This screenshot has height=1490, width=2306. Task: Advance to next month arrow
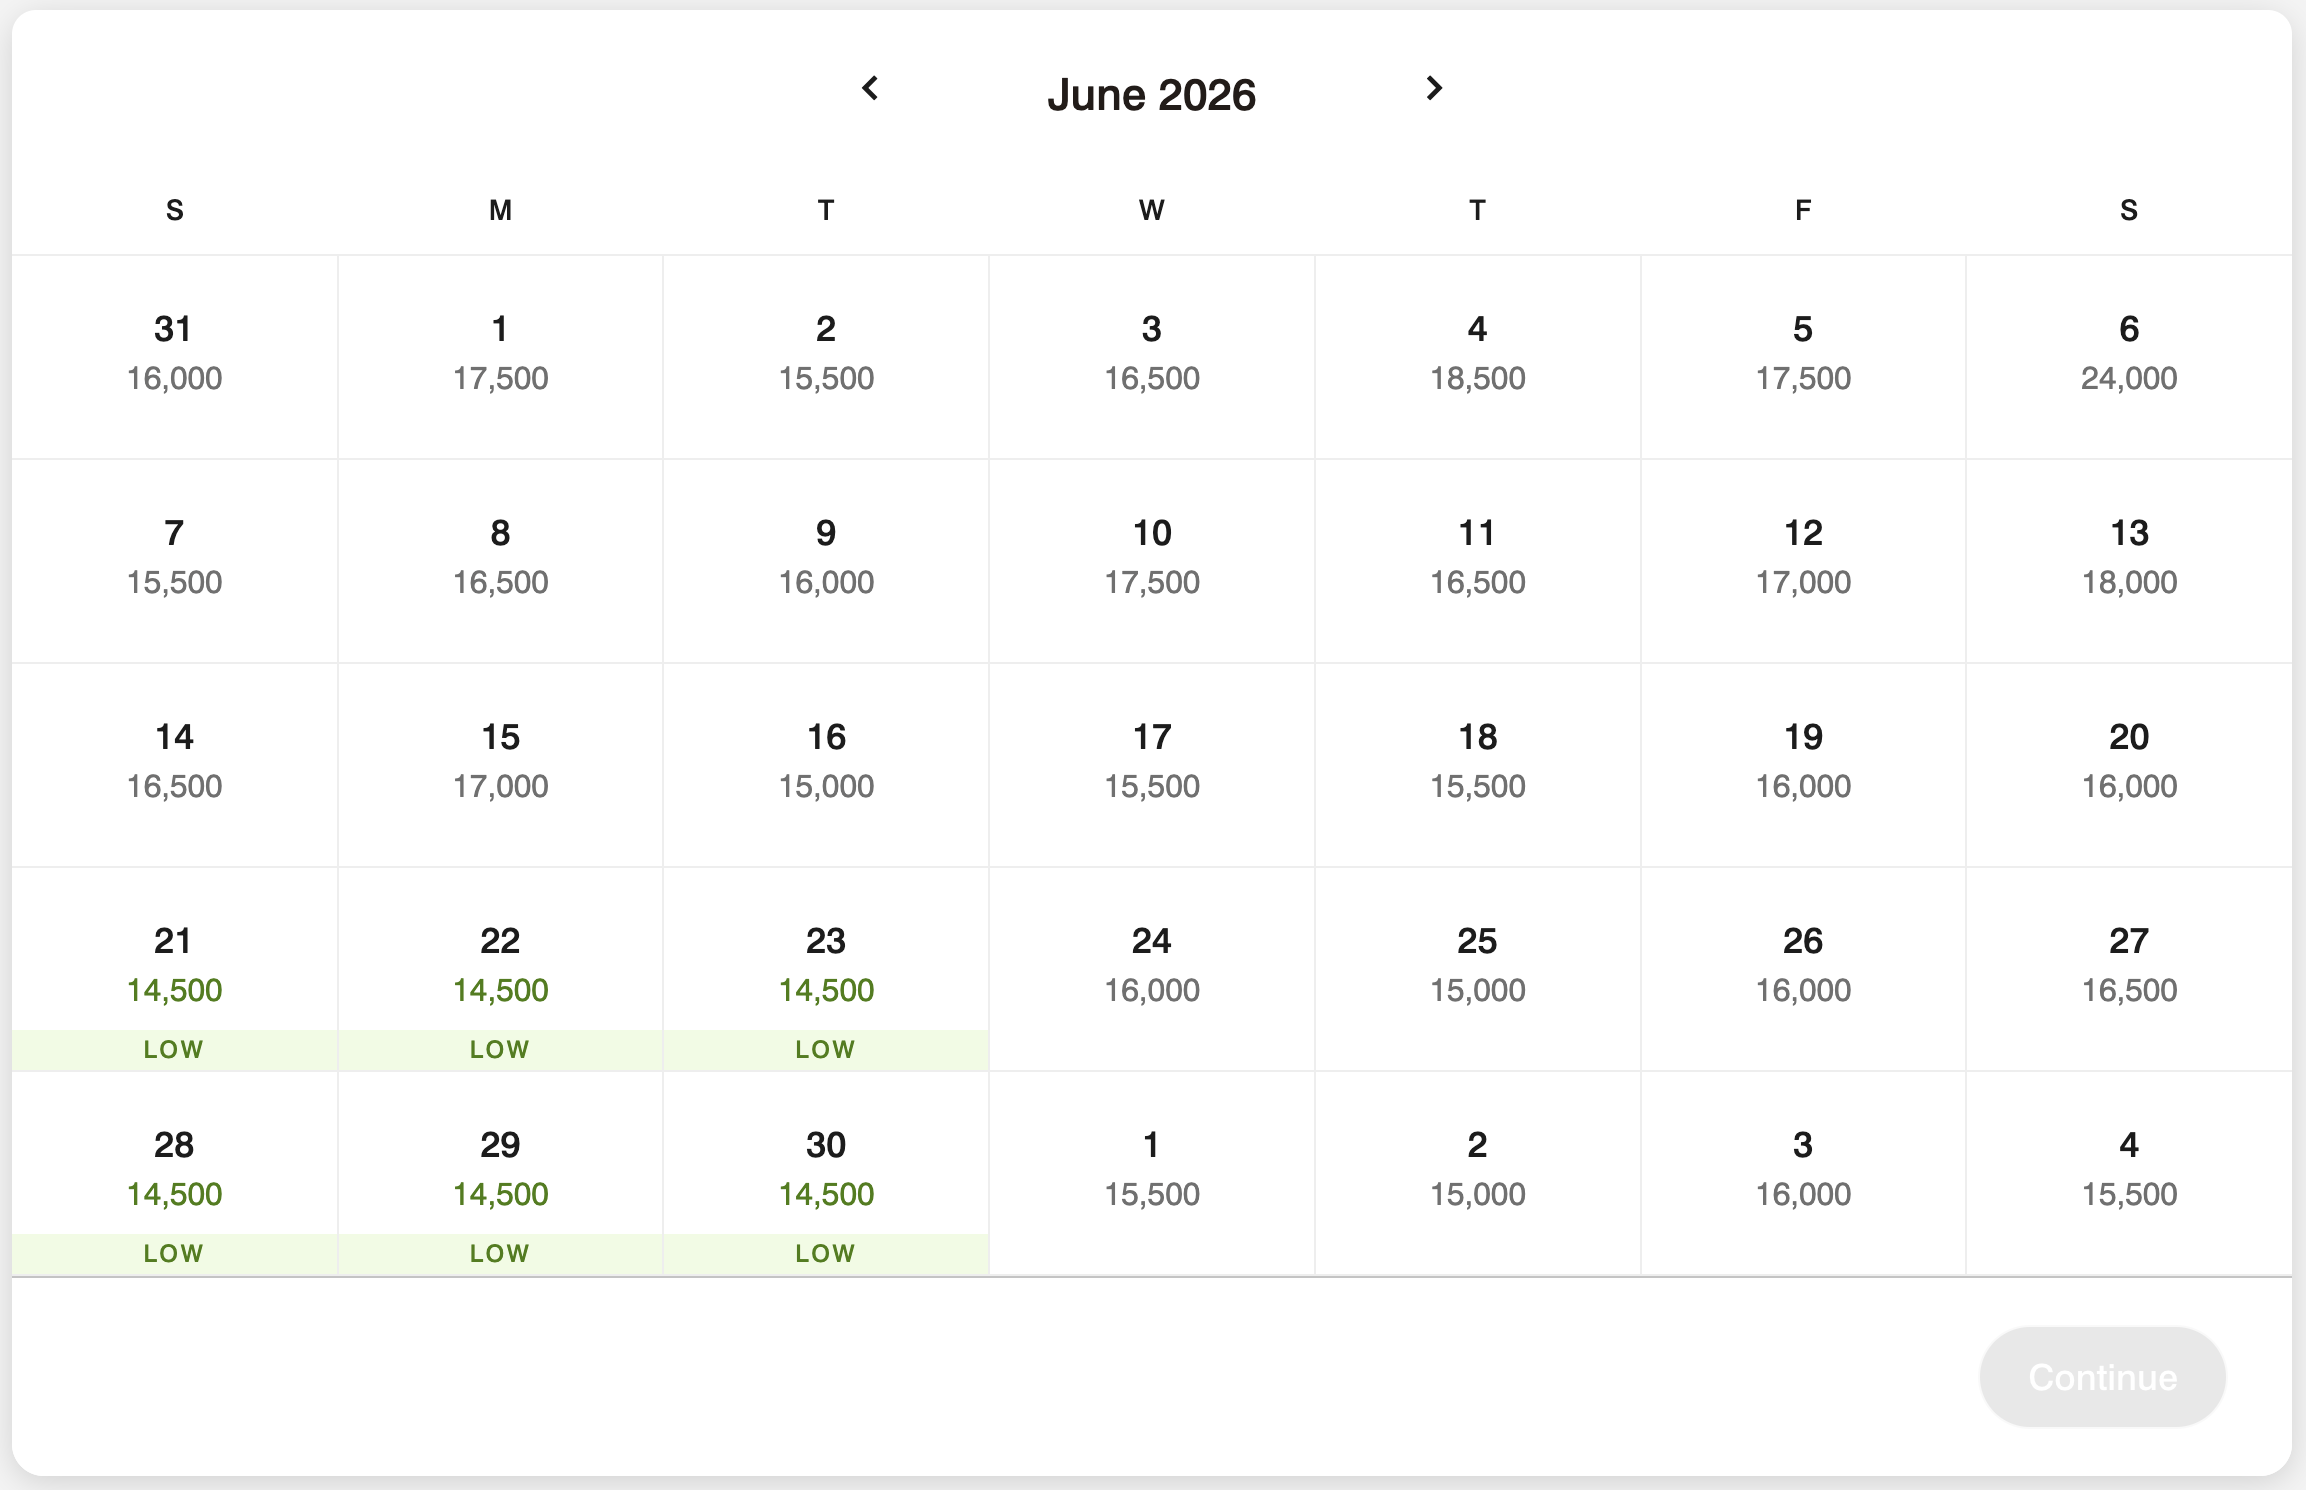click(1434, 89)
